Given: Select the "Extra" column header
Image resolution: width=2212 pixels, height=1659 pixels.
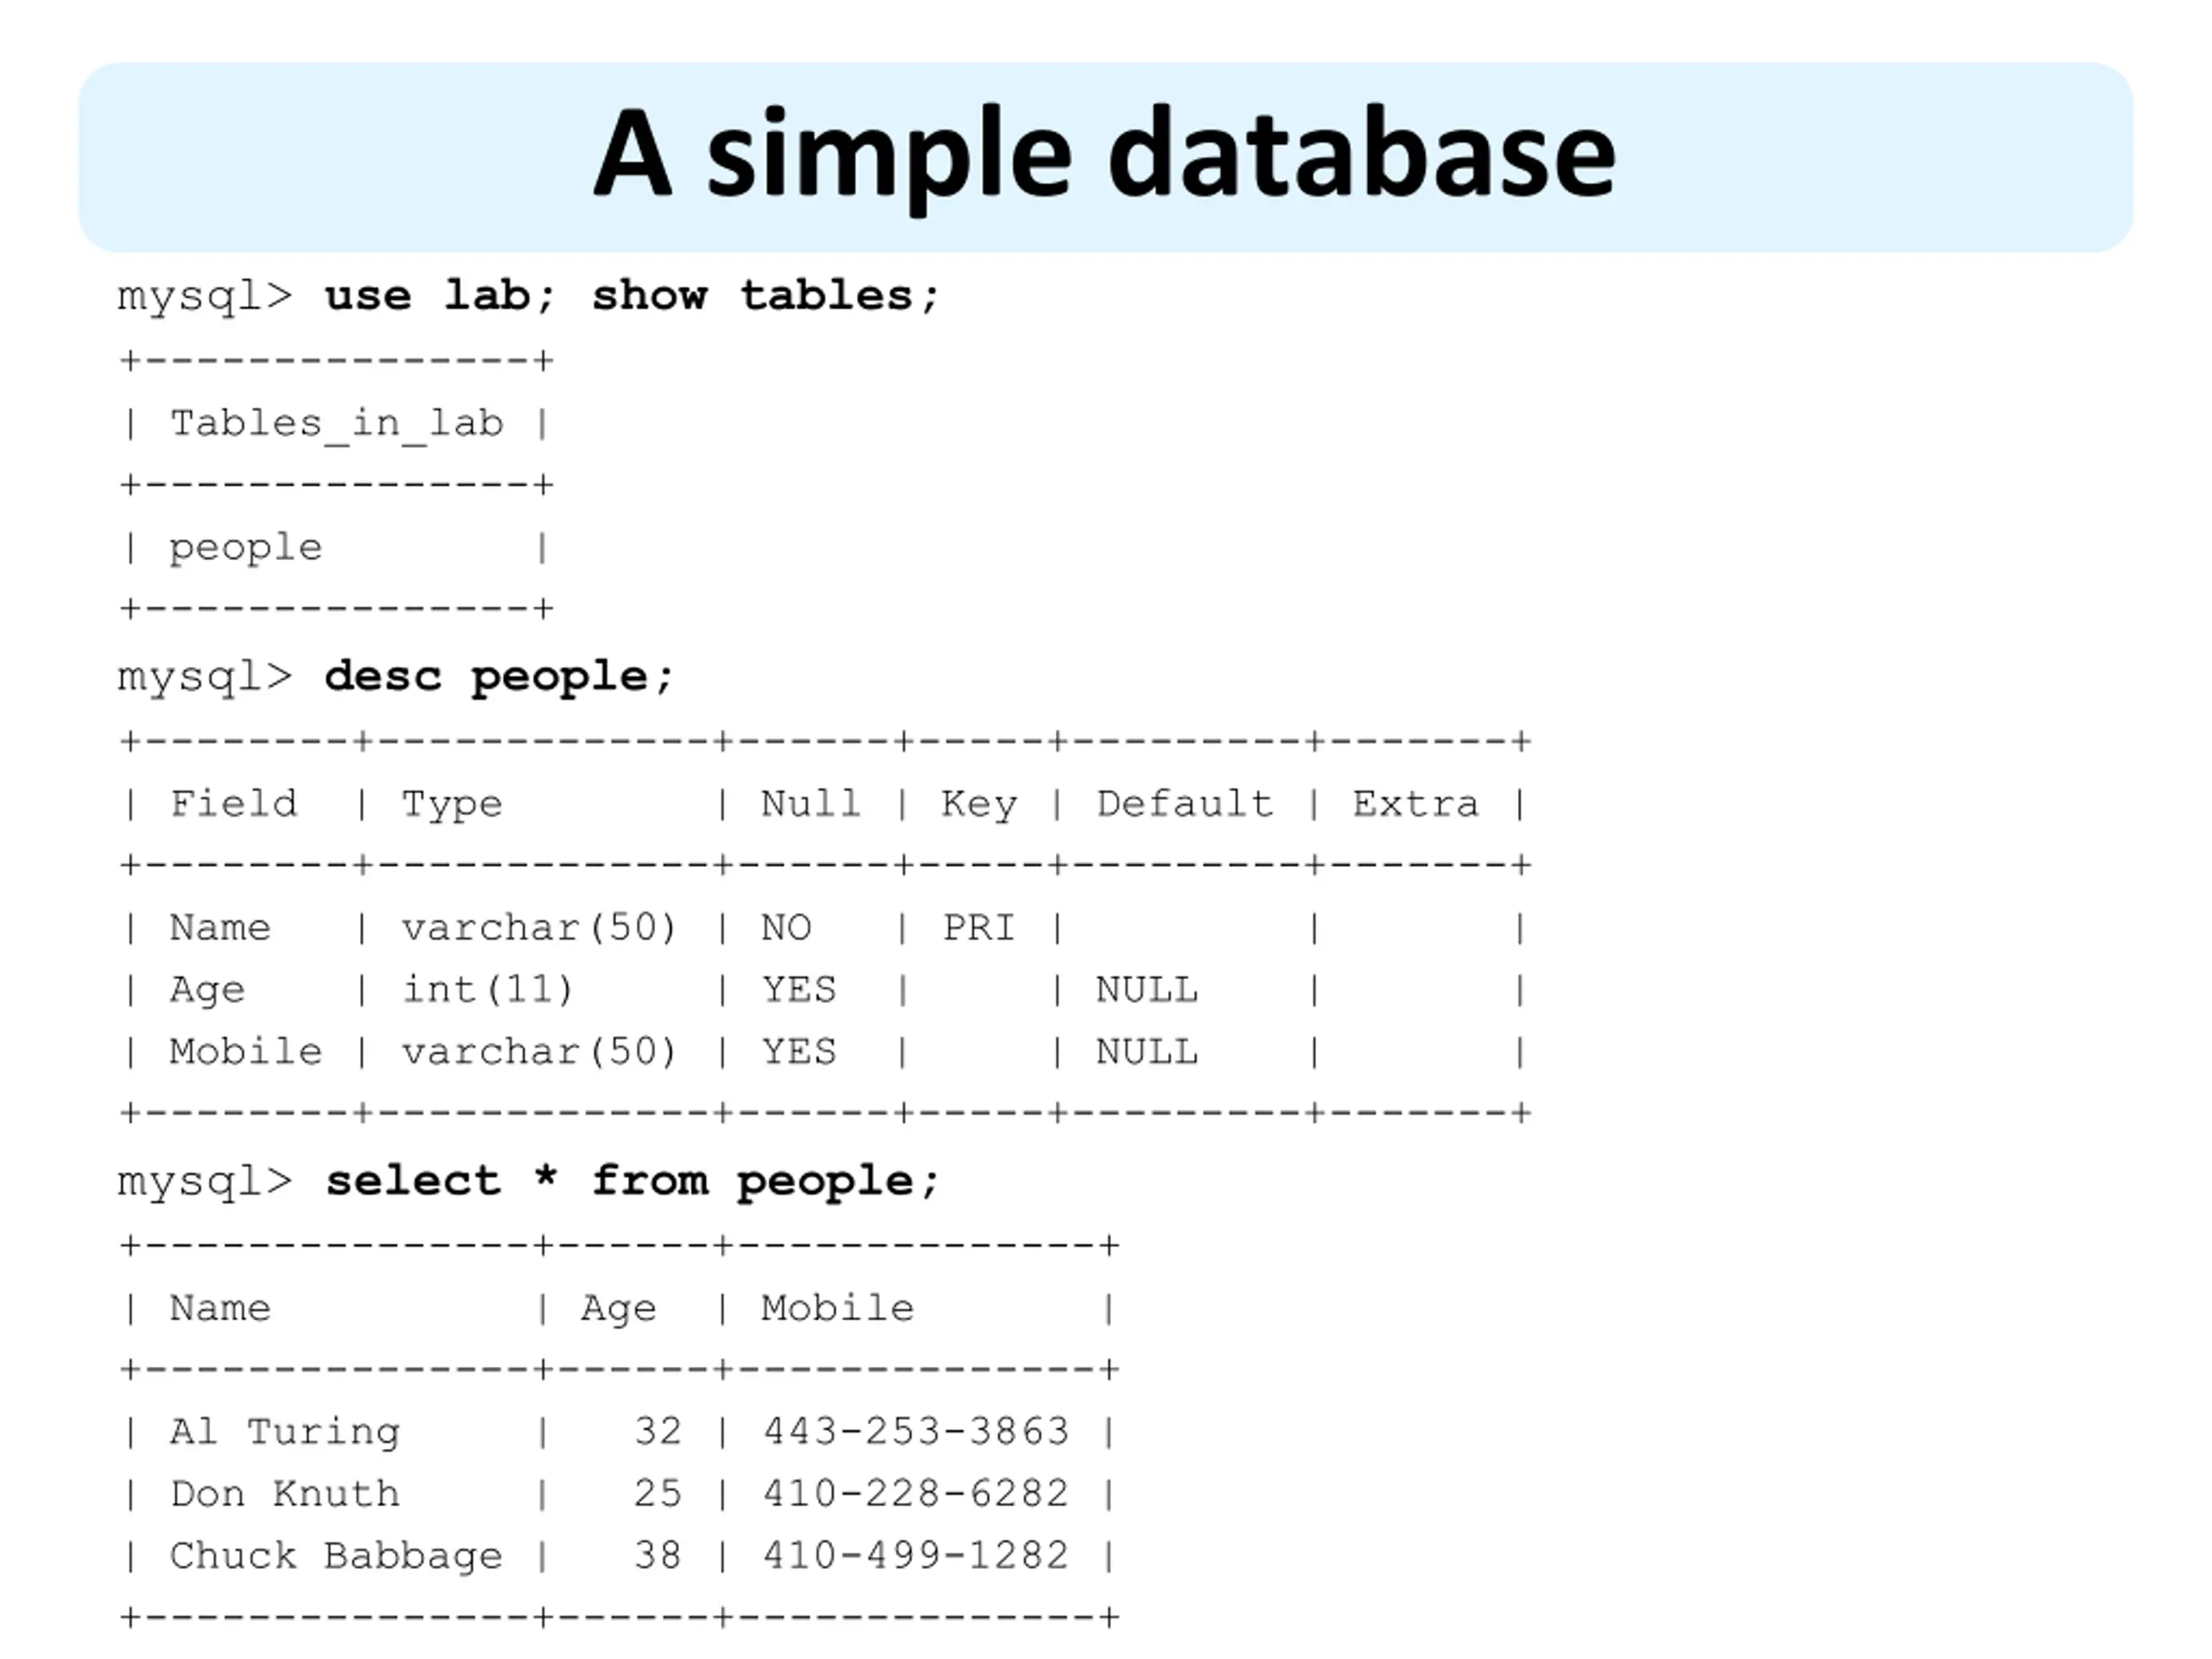Looking at the screenshot, I should [x=1415, y=804].
